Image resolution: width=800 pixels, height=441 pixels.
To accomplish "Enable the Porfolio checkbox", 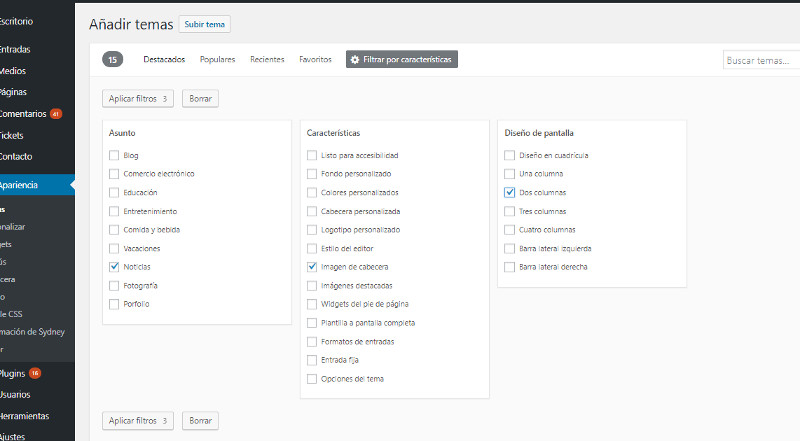I will 114,304.
